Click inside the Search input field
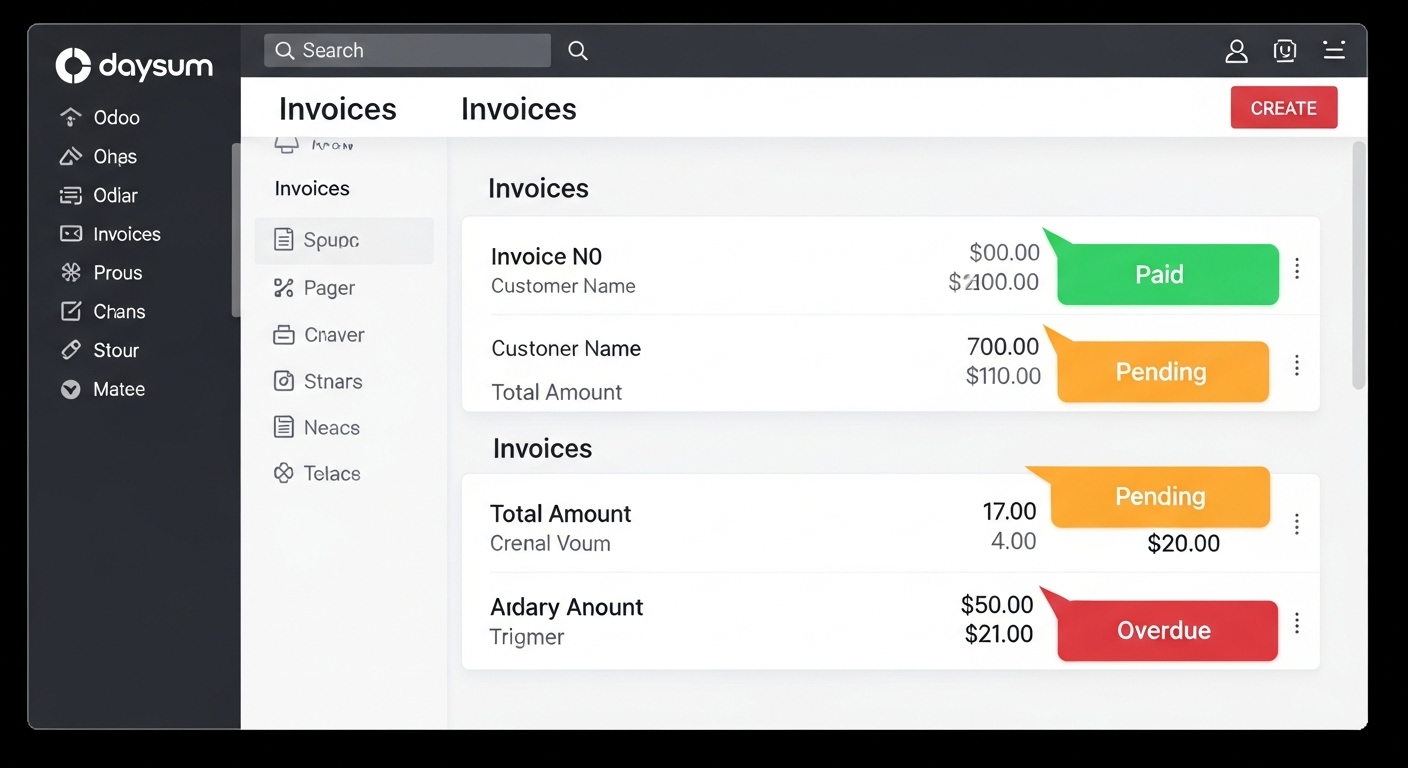 coord(410,50)
